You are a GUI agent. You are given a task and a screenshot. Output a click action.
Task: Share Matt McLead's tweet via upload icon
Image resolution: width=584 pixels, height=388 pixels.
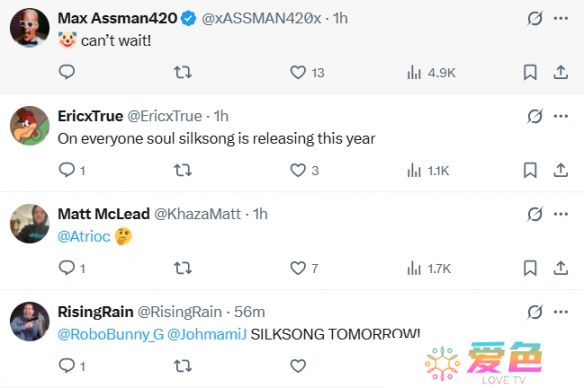(x=561, y=268)
